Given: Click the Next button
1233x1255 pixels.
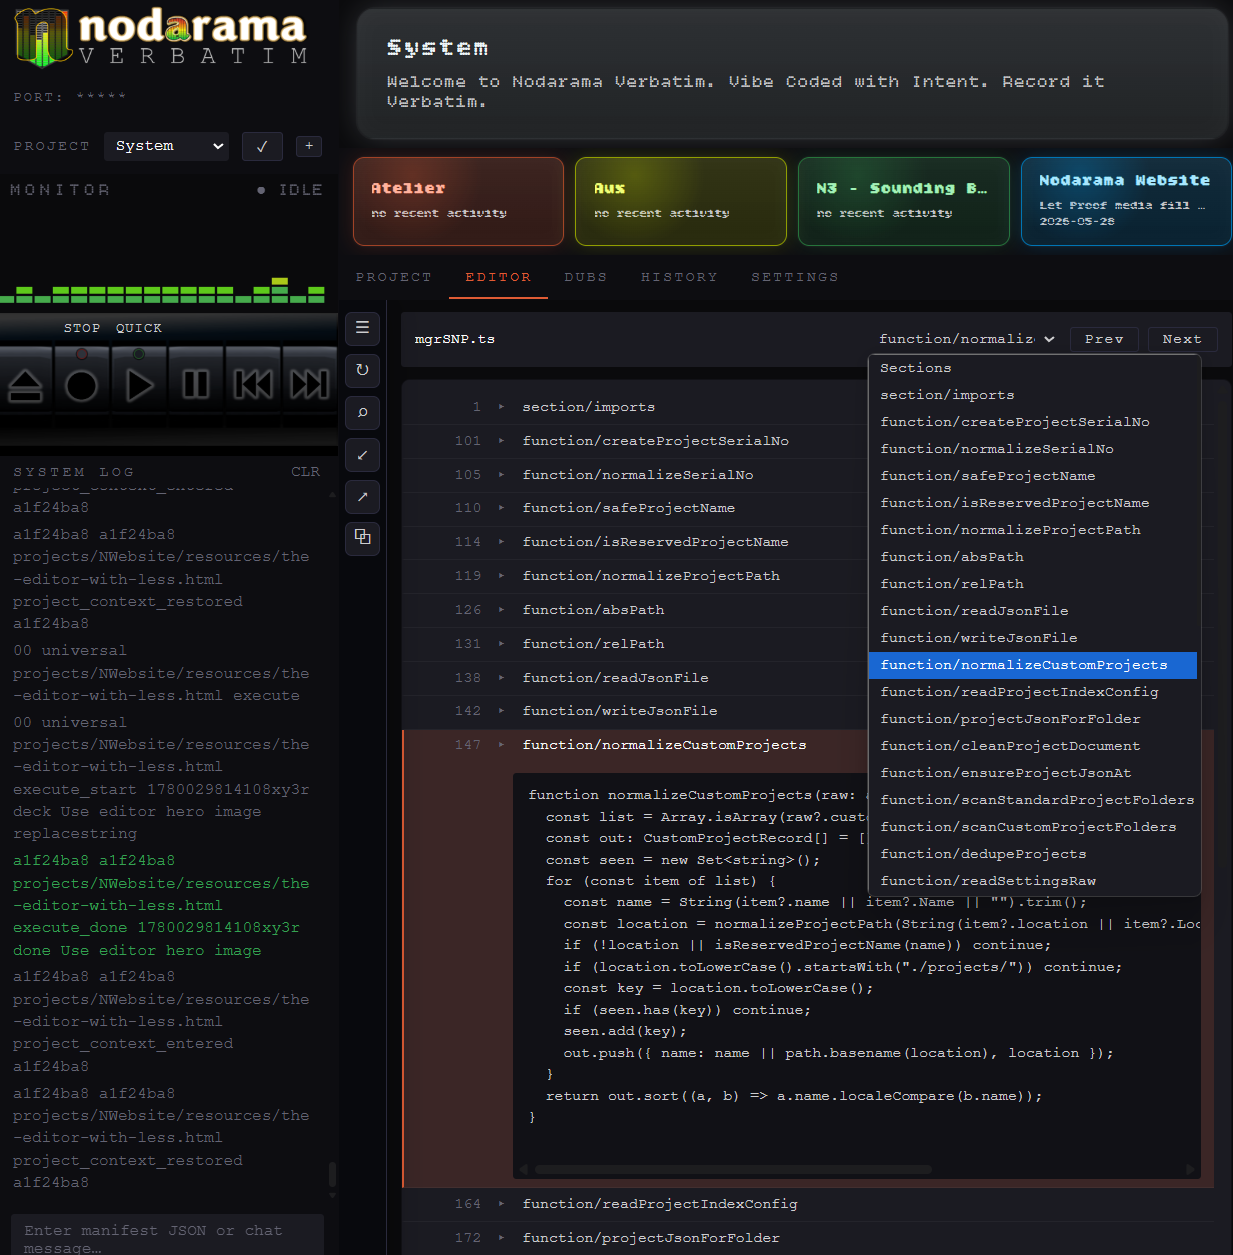Looking at the screenshot, I should click(1182, 339).
